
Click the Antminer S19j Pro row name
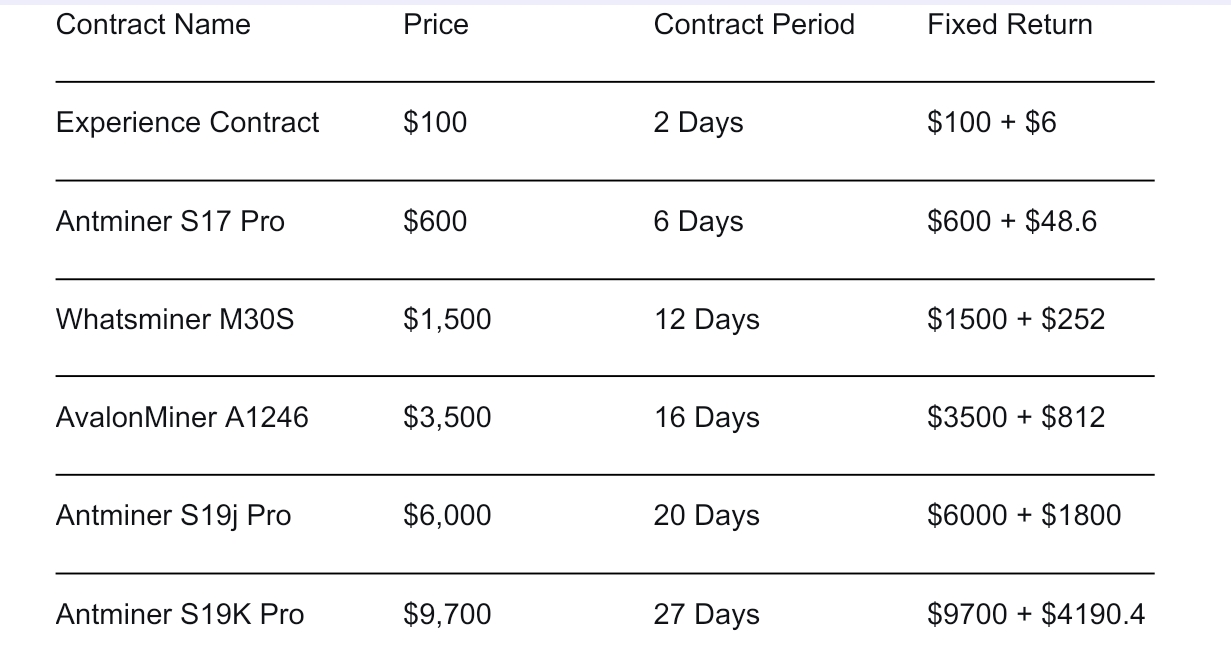[x=173, y=516]
